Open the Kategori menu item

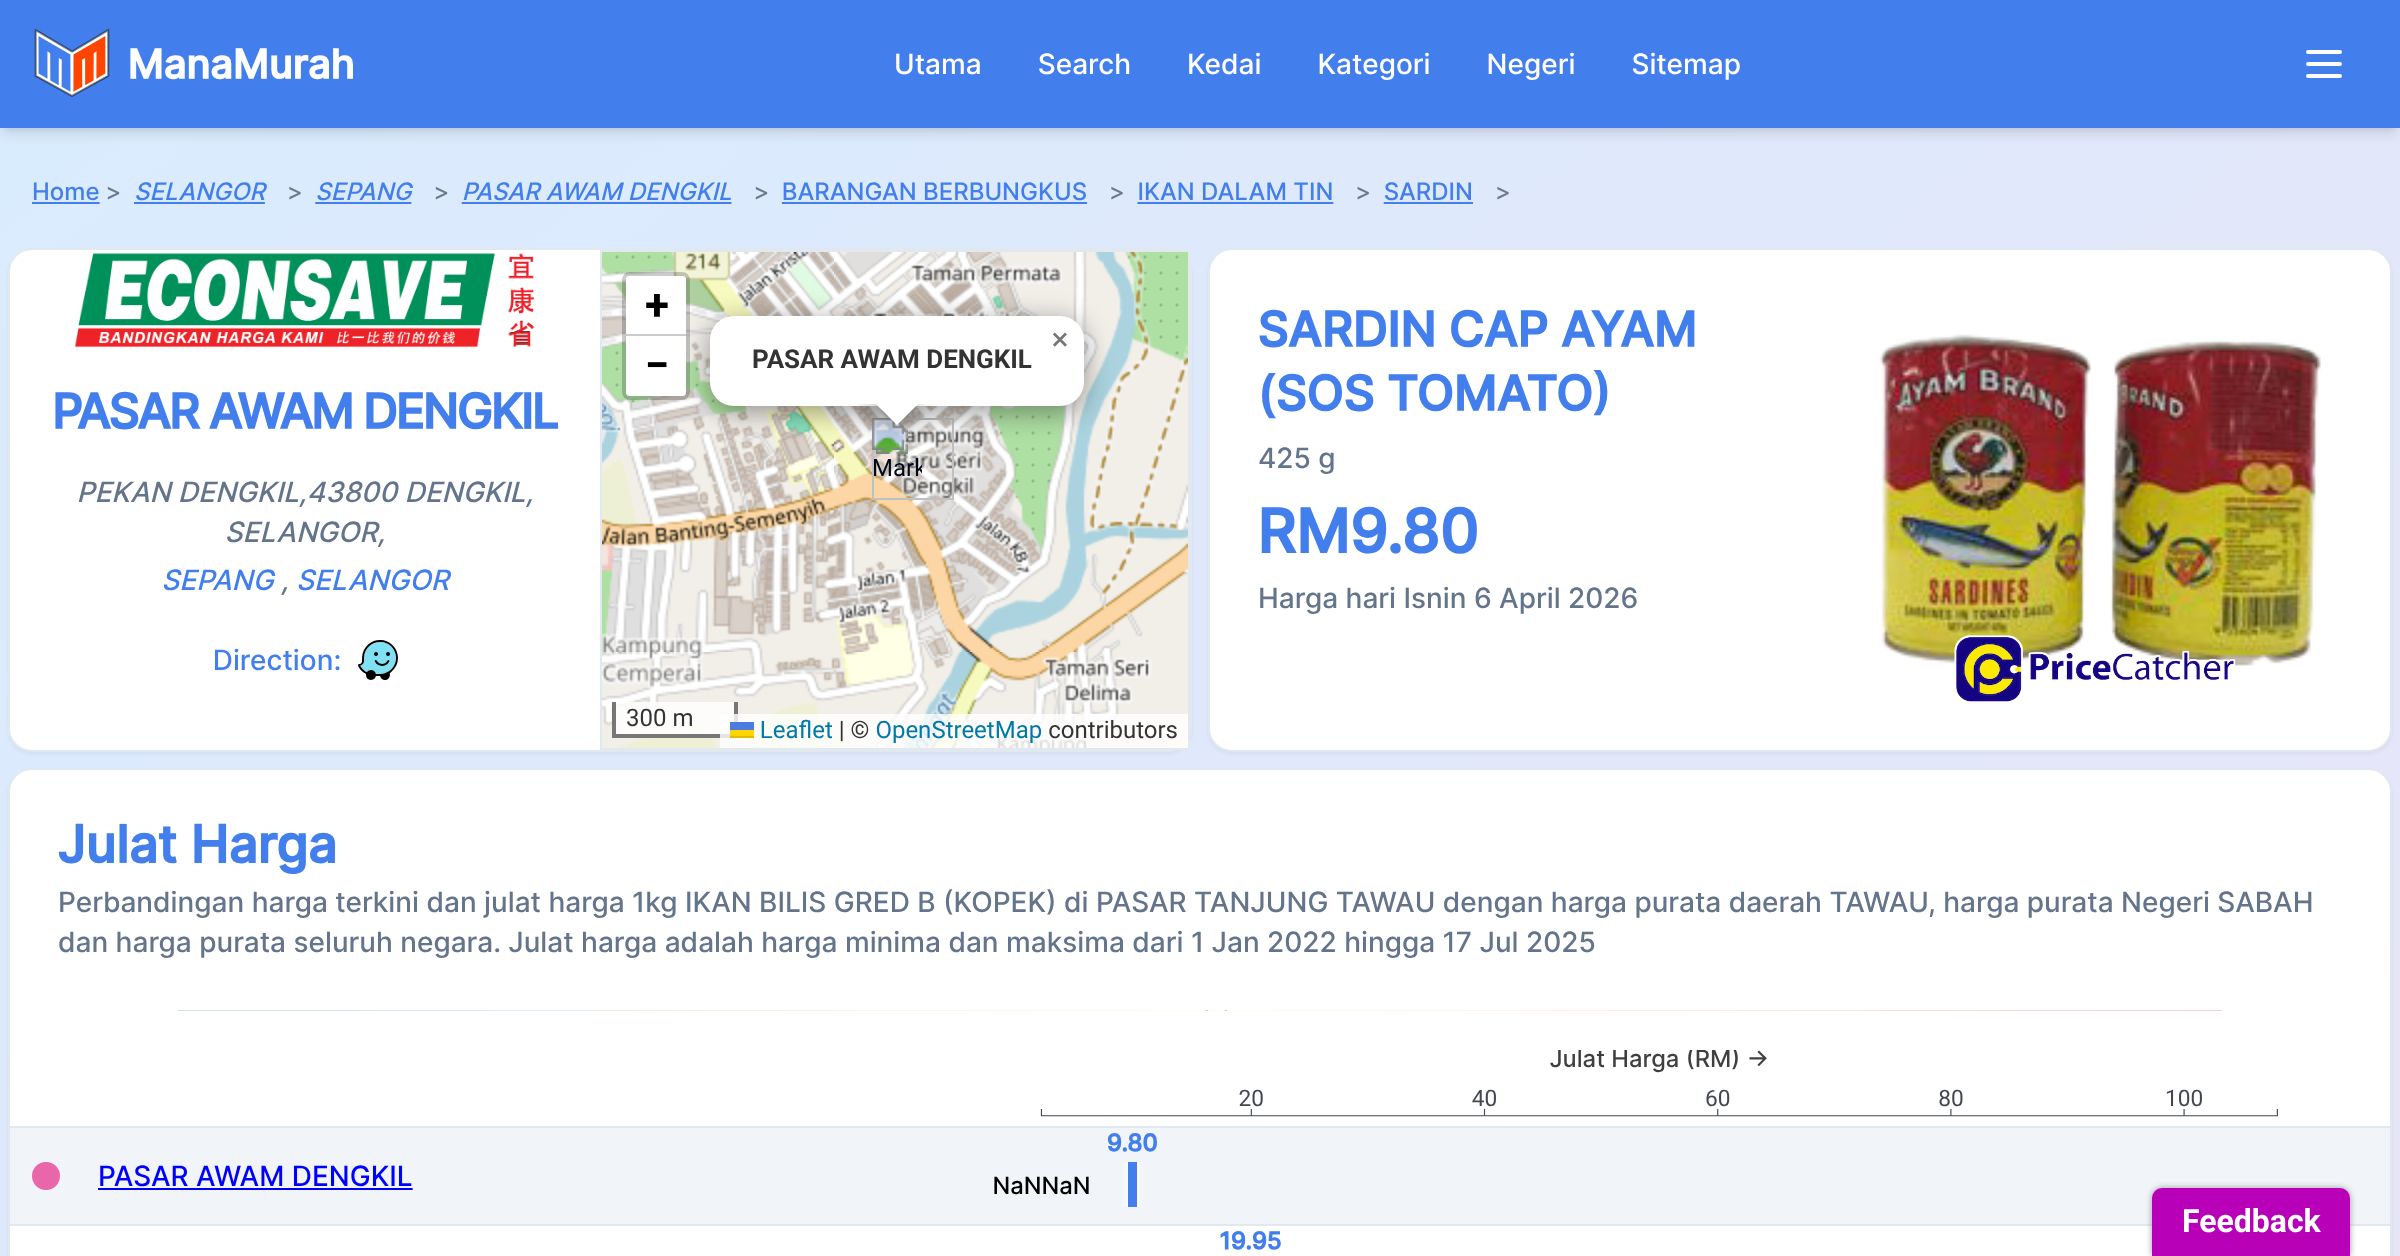click(1373, 64)
